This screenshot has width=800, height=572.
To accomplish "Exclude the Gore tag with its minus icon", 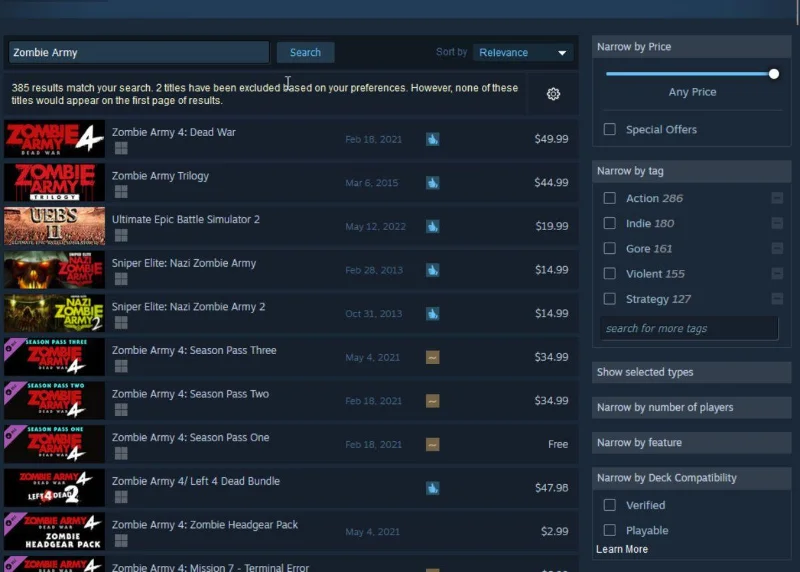I will click(x=777, y=248).
